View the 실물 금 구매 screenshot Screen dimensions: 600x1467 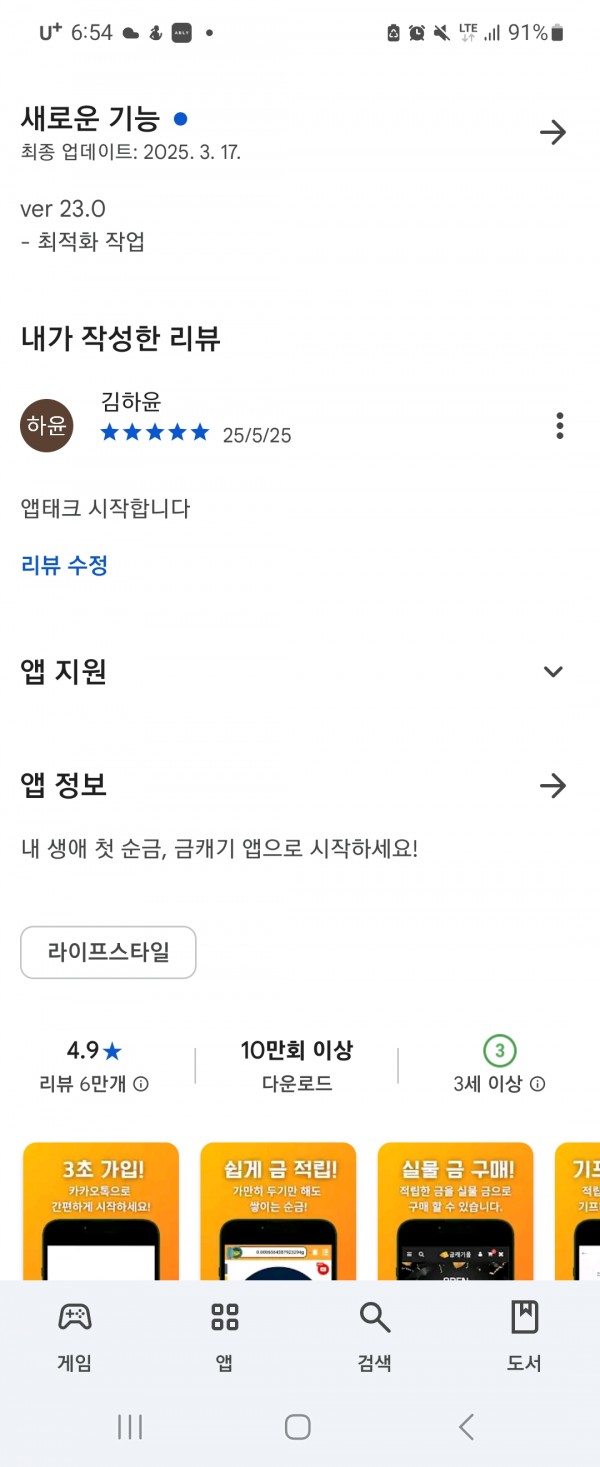[x=456, y=1211]
